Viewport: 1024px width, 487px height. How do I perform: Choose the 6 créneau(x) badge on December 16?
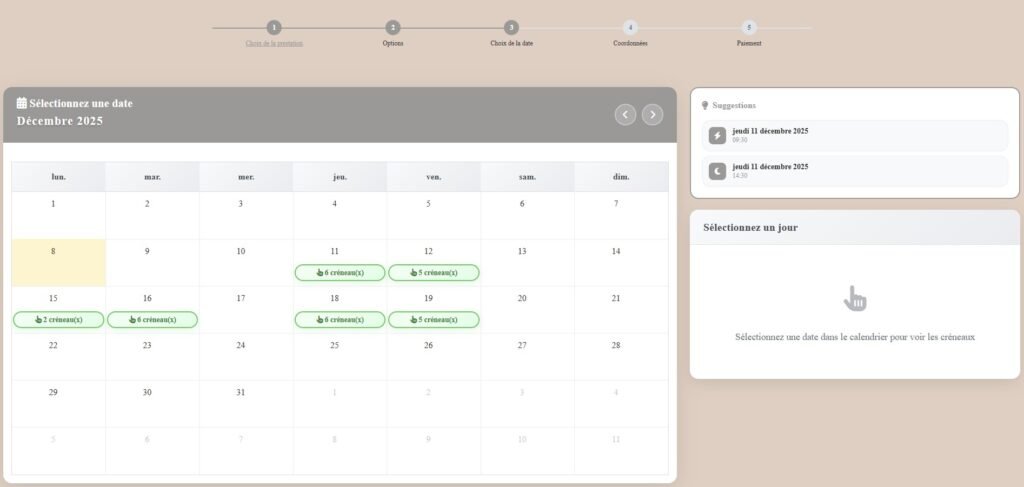[152, 320]
